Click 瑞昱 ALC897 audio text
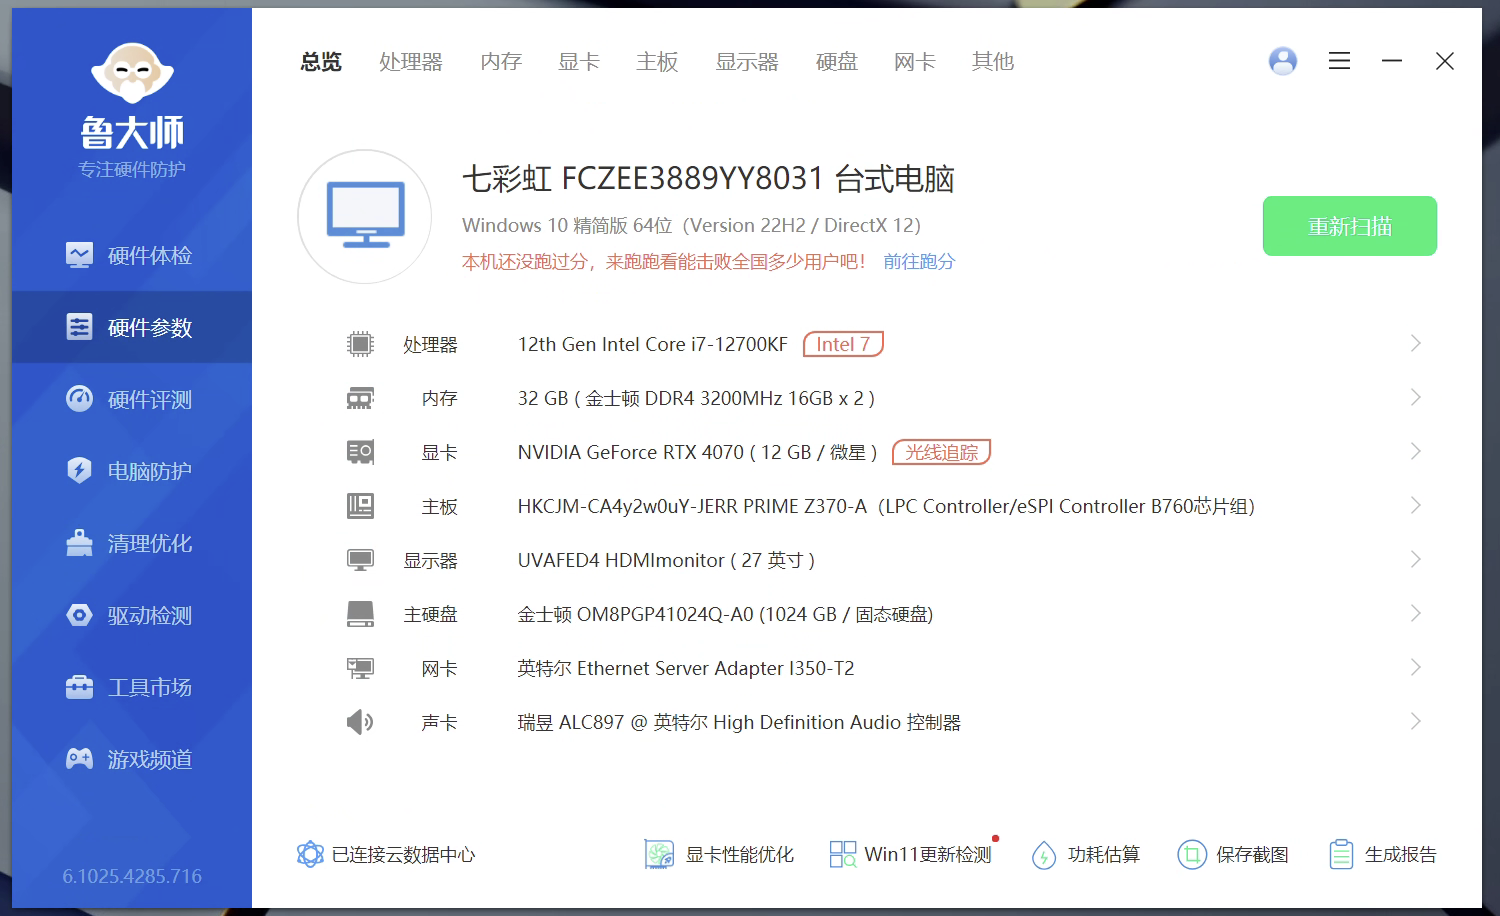The width and height of the screenshot is (1500, 916). [739, 722]
